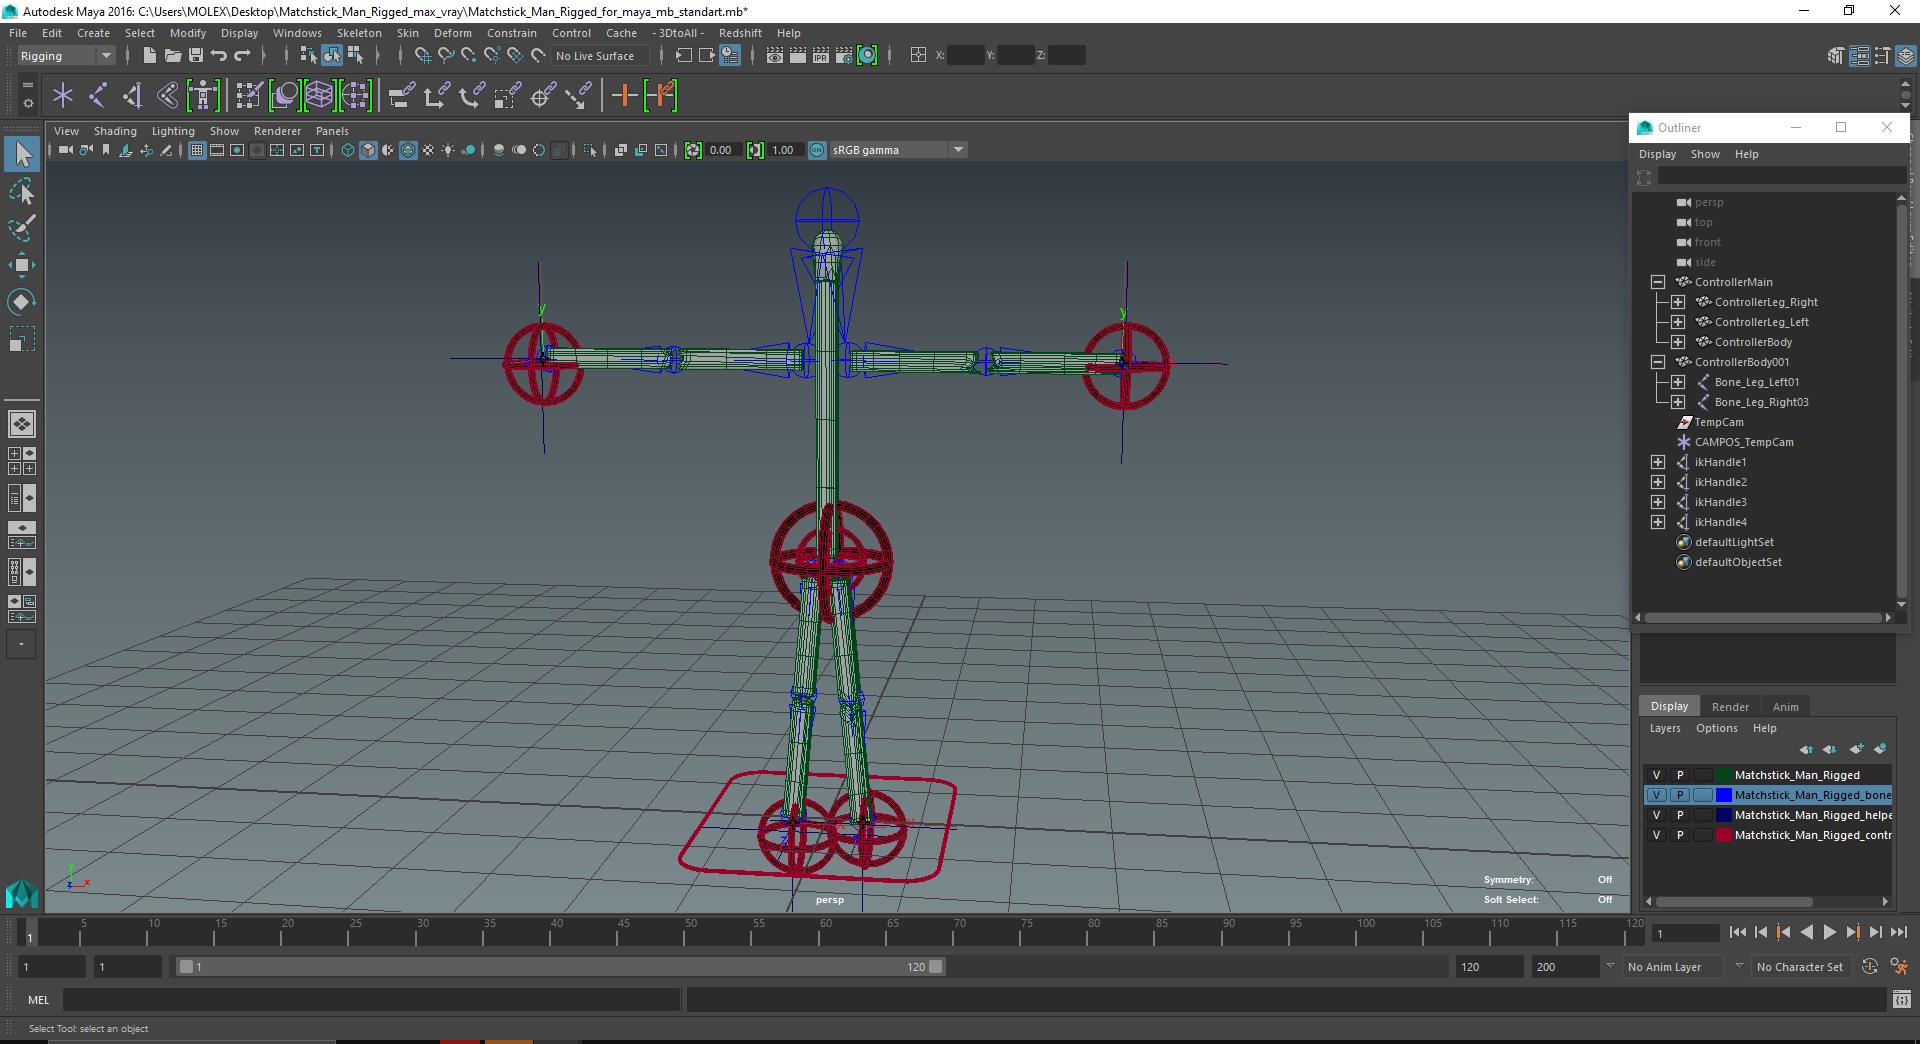Open the Deform menu

(453, 33)
